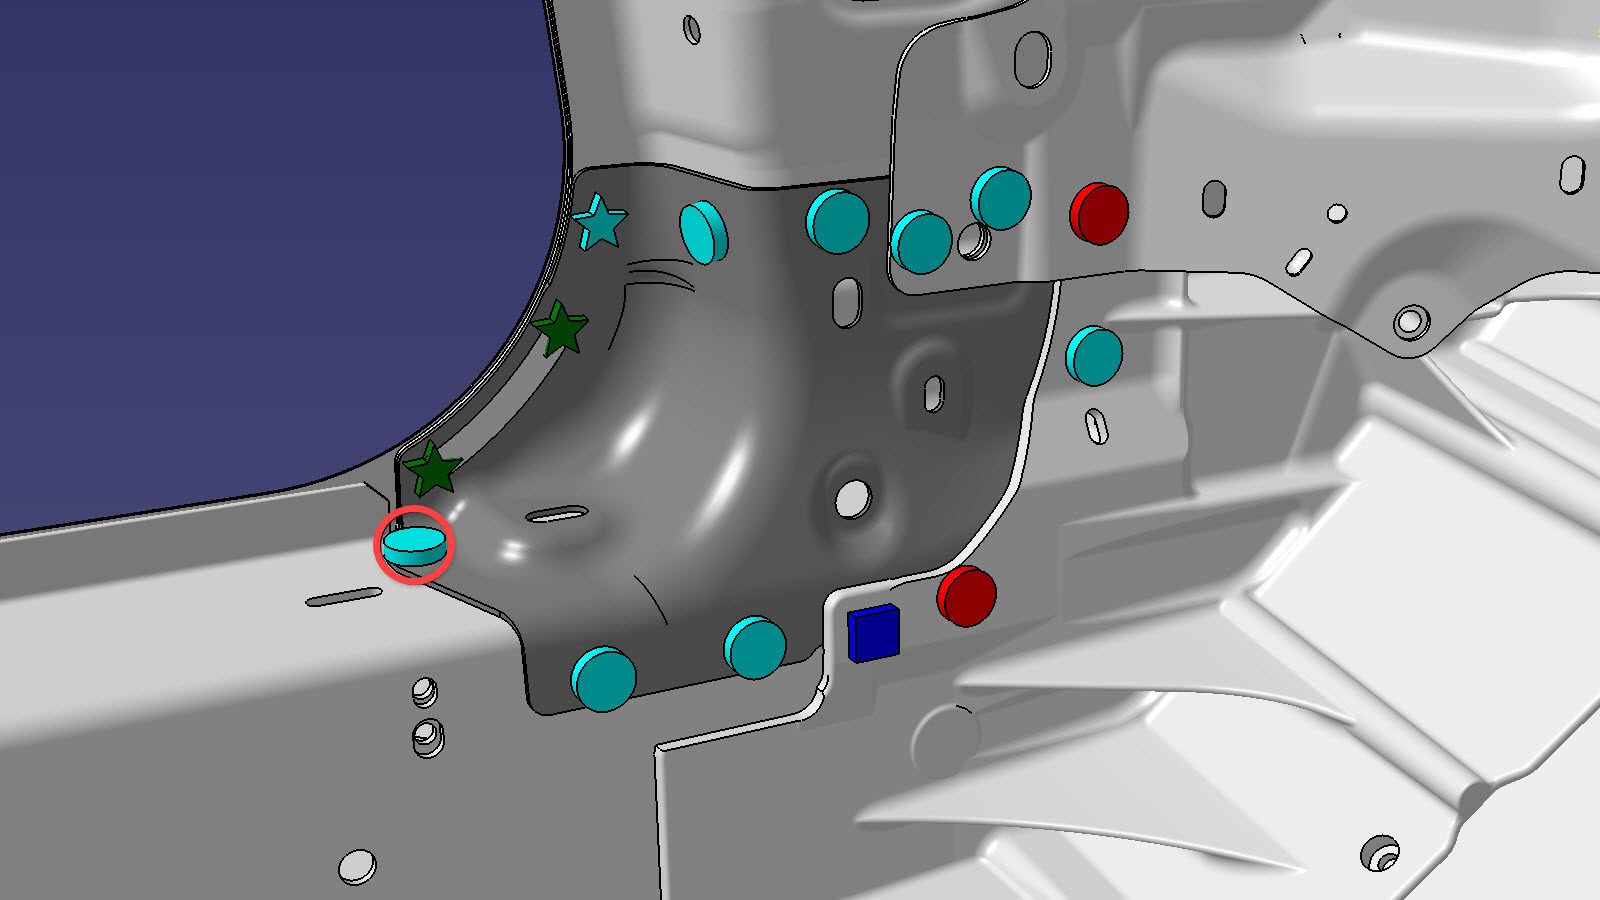1600x900 pixels.
Task: Select the large oval slot at top center
Action: pyautogui.click(x=1032, y=59)
